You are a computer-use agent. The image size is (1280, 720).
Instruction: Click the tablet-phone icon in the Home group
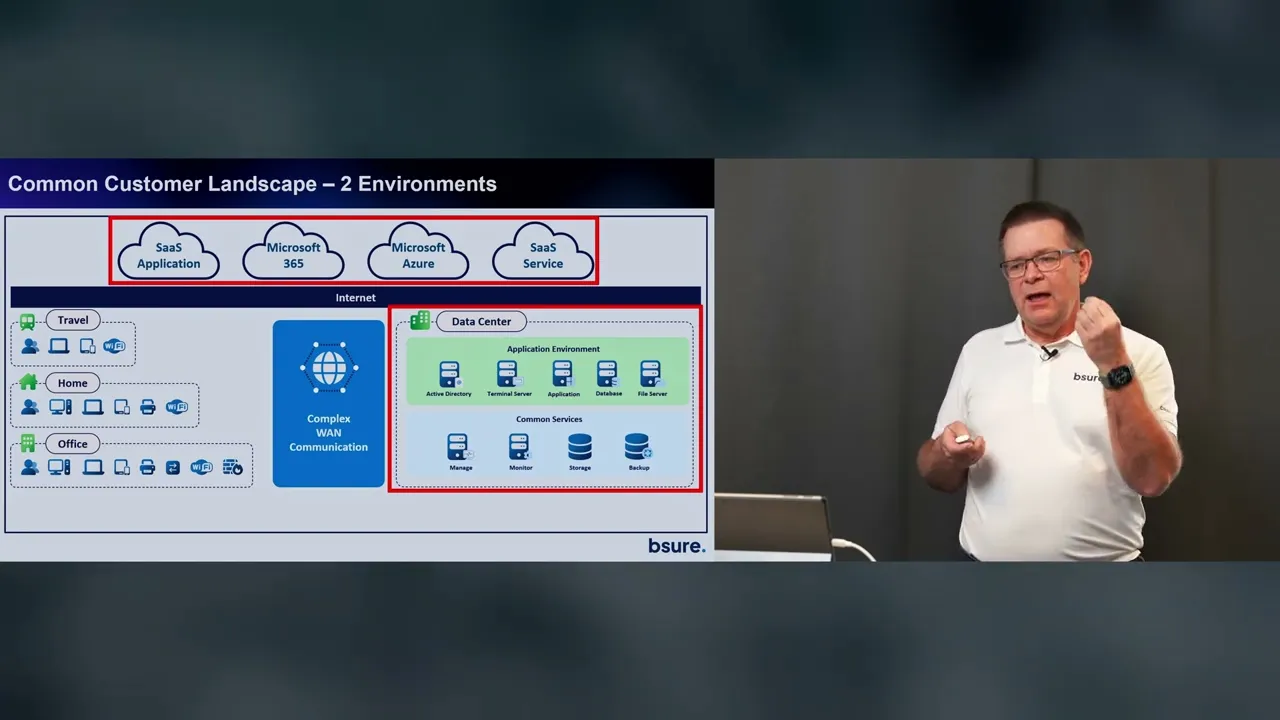122,407
